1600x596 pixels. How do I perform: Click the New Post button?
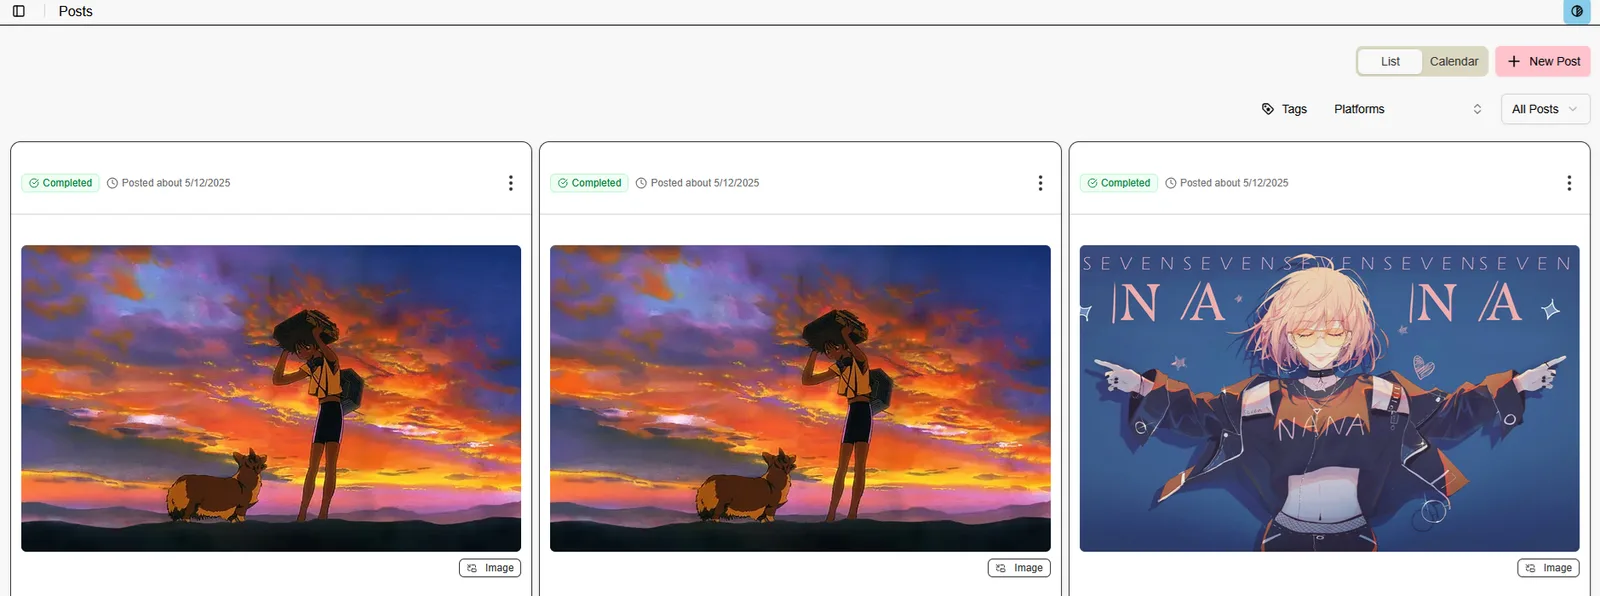click(x=1543, y=61)
